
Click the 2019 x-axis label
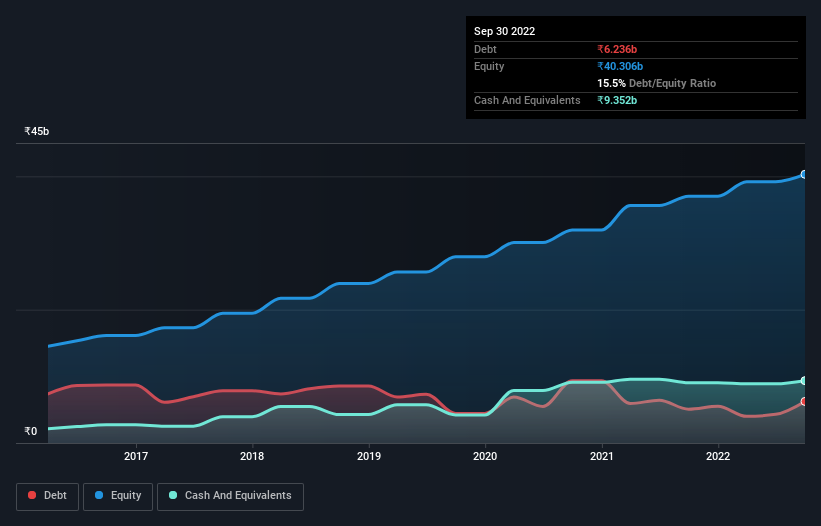[369, 456]
